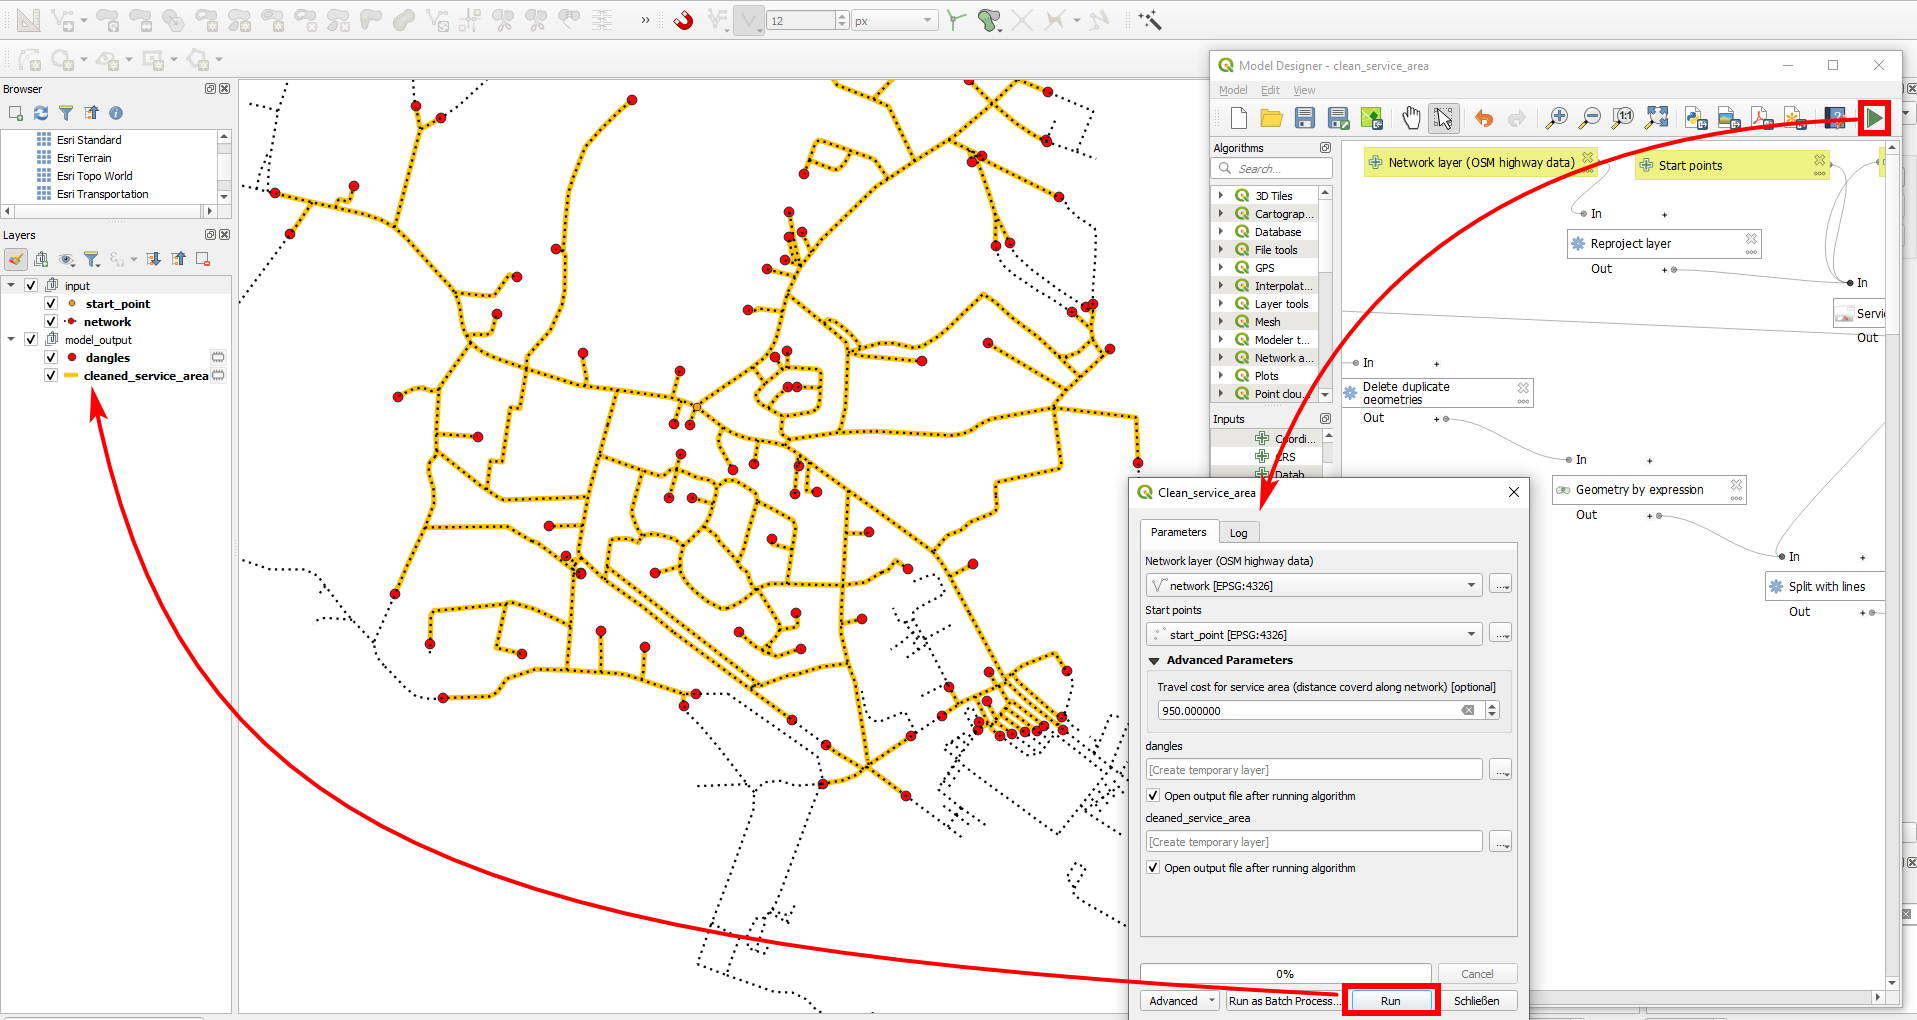Expand 3D Tiles algorithm group
The image size is (1917, 1020).
(x=1221, y=196)
